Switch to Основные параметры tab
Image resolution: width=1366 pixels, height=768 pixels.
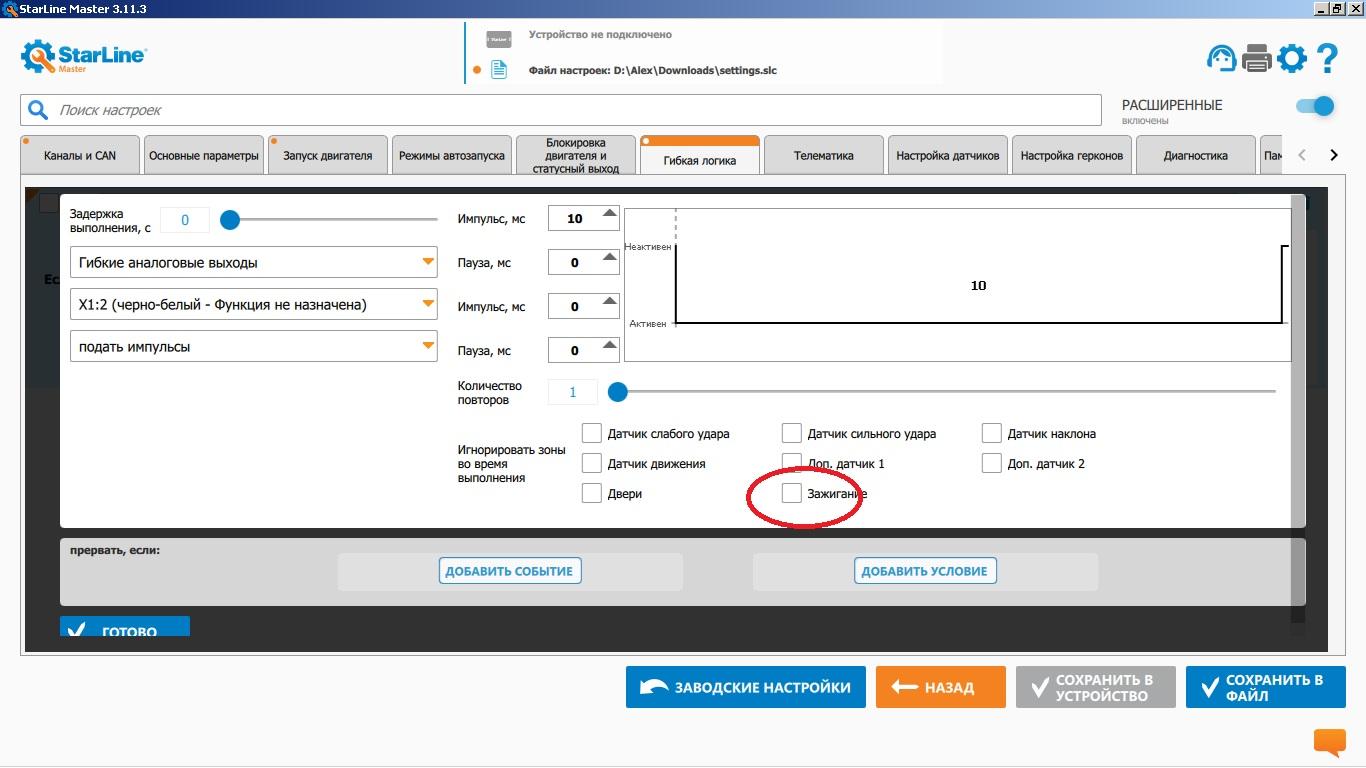(x=204, y=156)
